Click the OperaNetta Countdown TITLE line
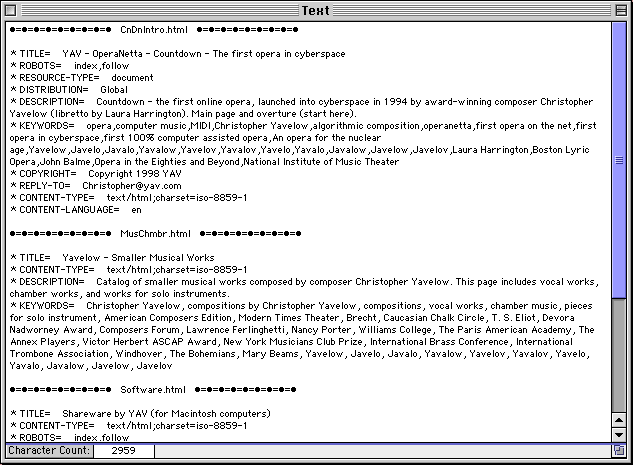 point(178,54)
